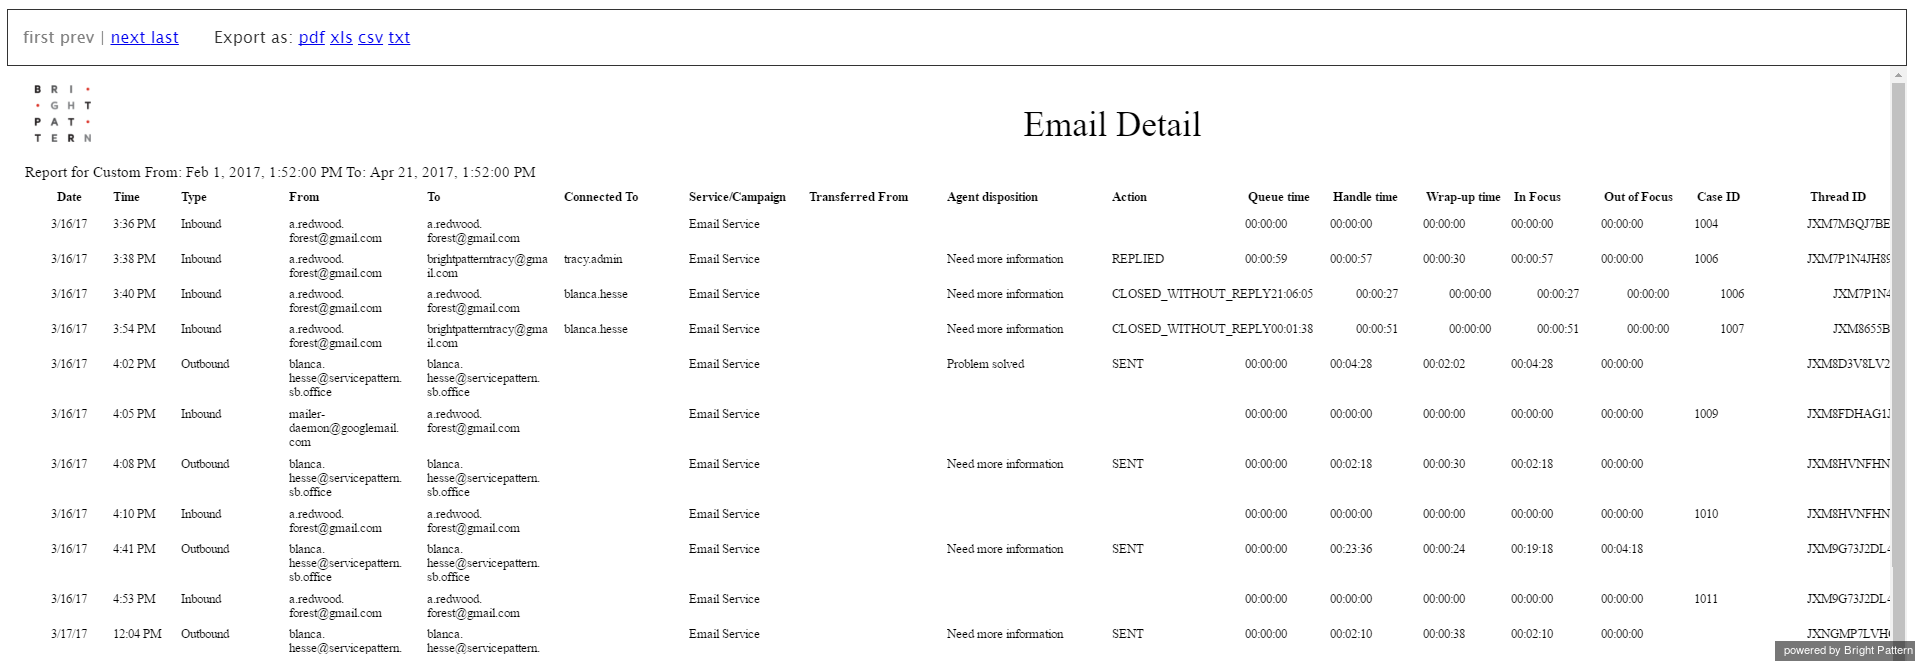Image resolution: width=1915 pixels, height=661 pixels.
Task: Click the 'Agent disposition' column header
Action: click(992, 197)
